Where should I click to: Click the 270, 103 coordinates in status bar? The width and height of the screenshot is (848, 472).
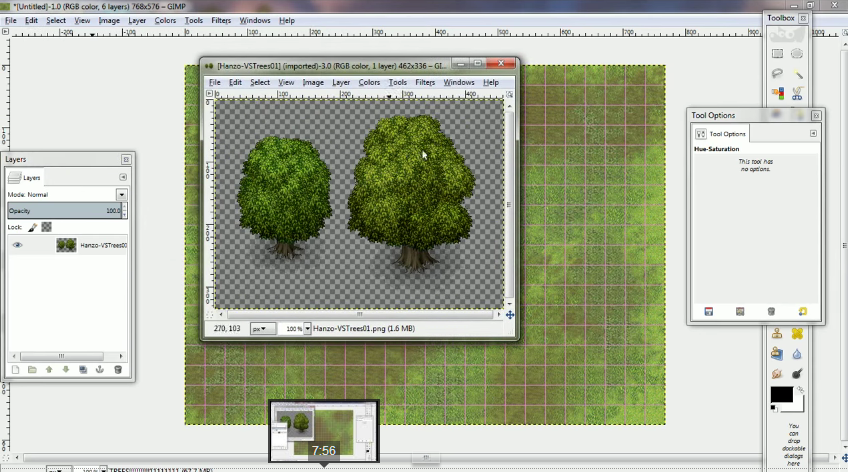[227, 329]
